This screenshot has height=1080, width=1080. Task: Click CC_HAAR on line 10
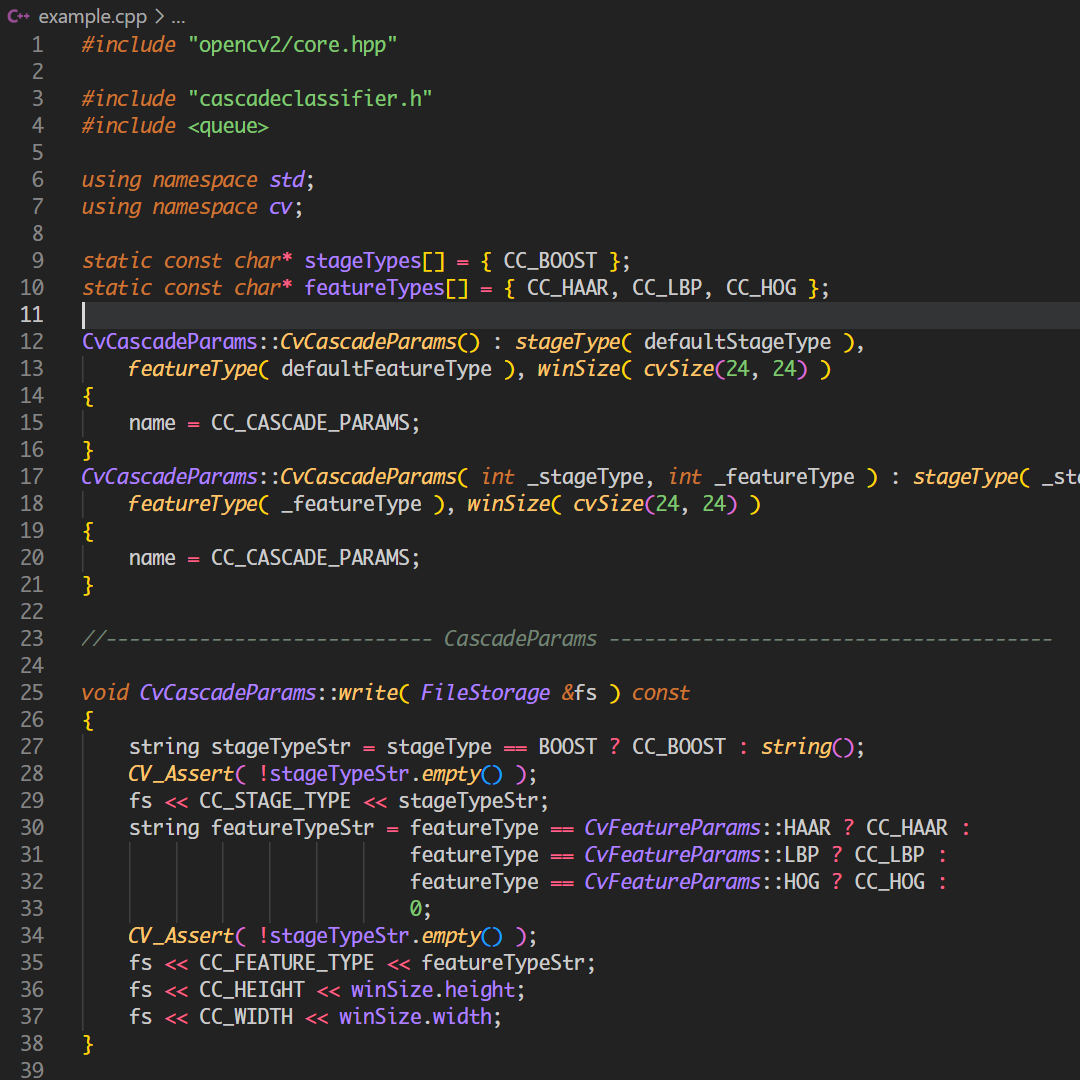pyautogui.click(x=568, y=288)
